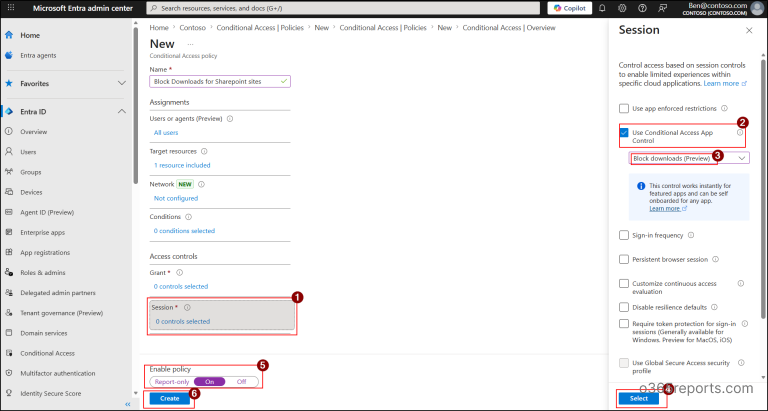The width and height of the screenshot is (768, 411).
Task: Collapse the Entra ID section chevron
Action: 121,112
